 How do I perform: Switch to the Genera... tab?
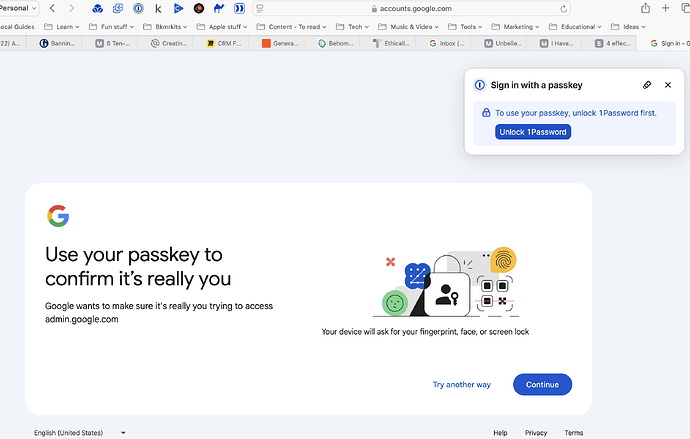(x=276, y=43)
